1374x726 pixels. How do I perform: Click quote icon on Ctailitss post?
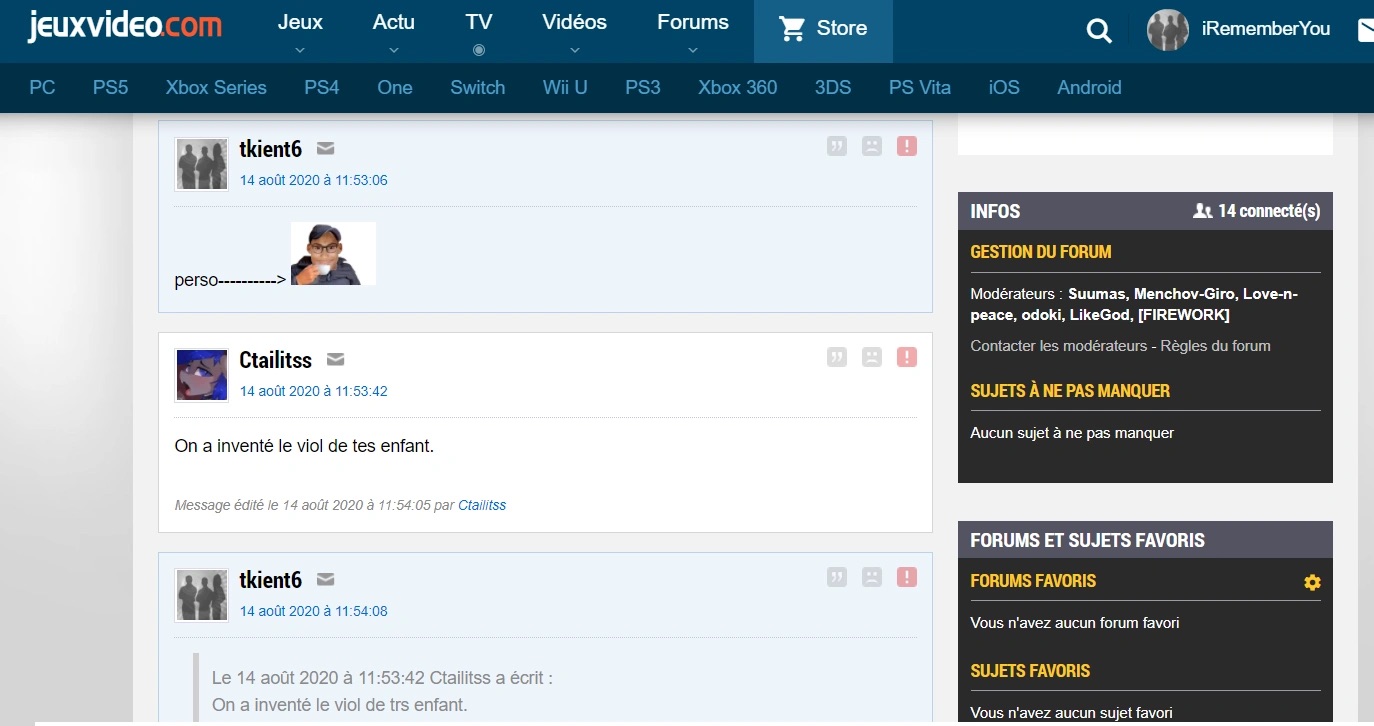click(x=837, y=357)
